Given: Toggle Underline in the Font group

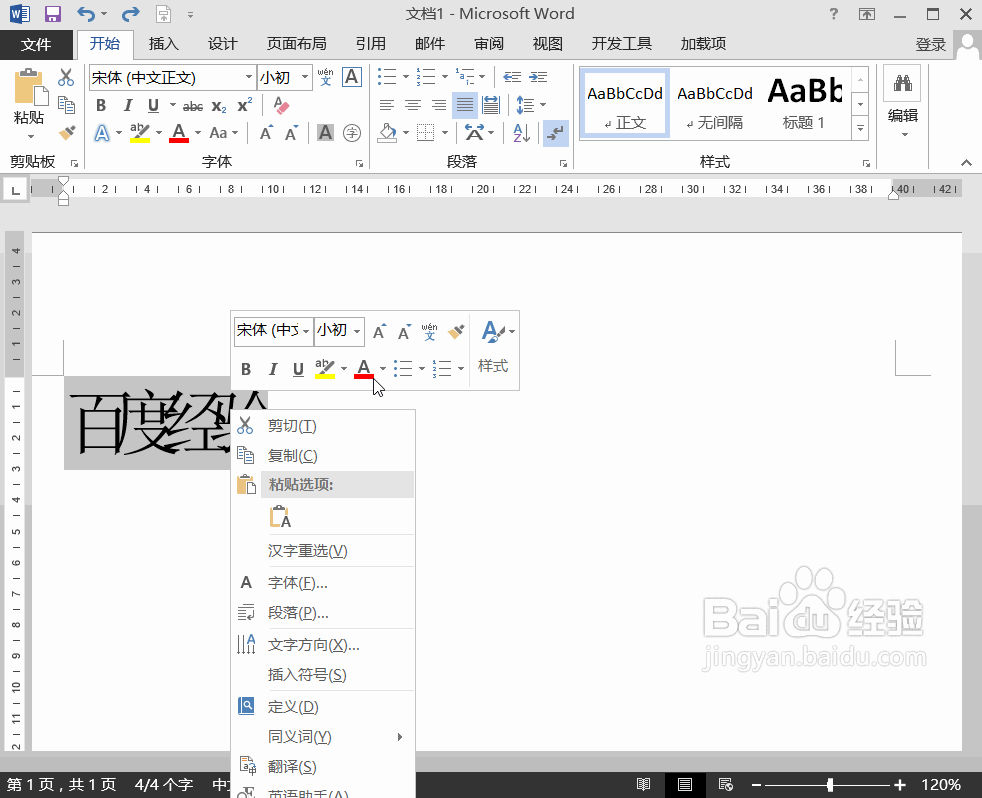Looking at the screenshot, I should click(152, 105).
